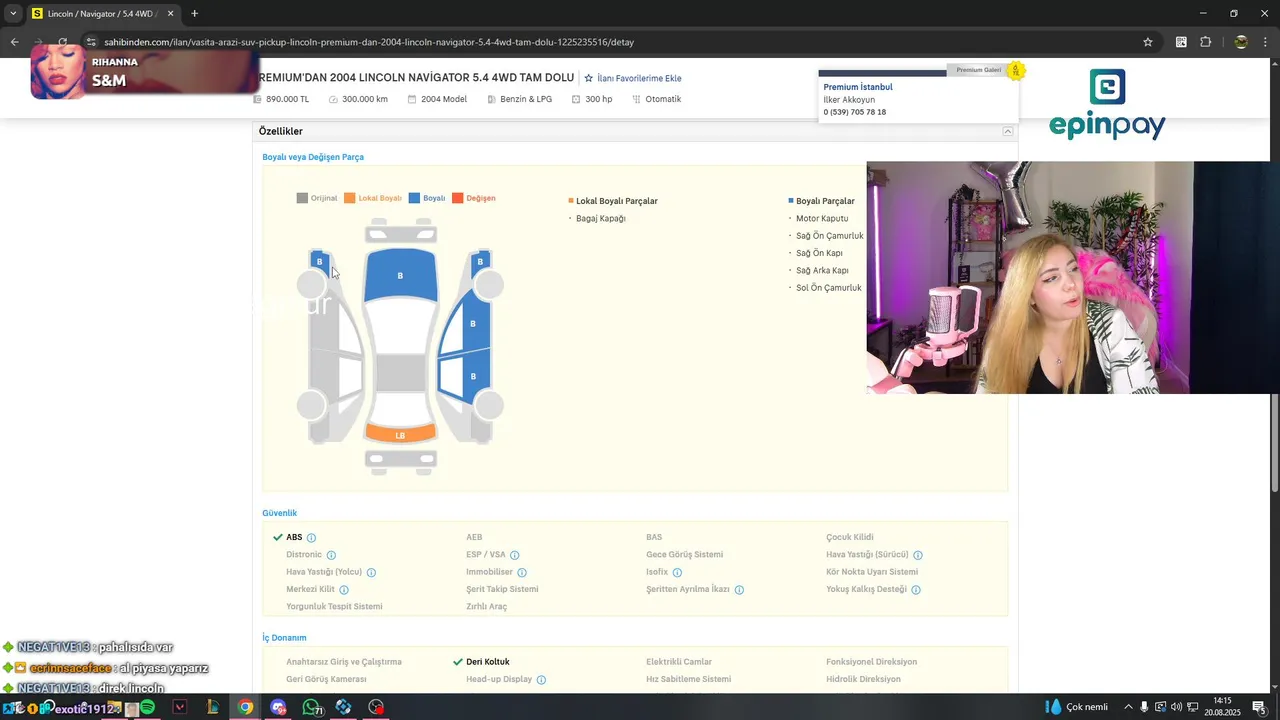This screenshot has height=720, width=1280.
Task: Click the volume speaker tray icon
Action: pyautogui.click(x=1176, y=707)
